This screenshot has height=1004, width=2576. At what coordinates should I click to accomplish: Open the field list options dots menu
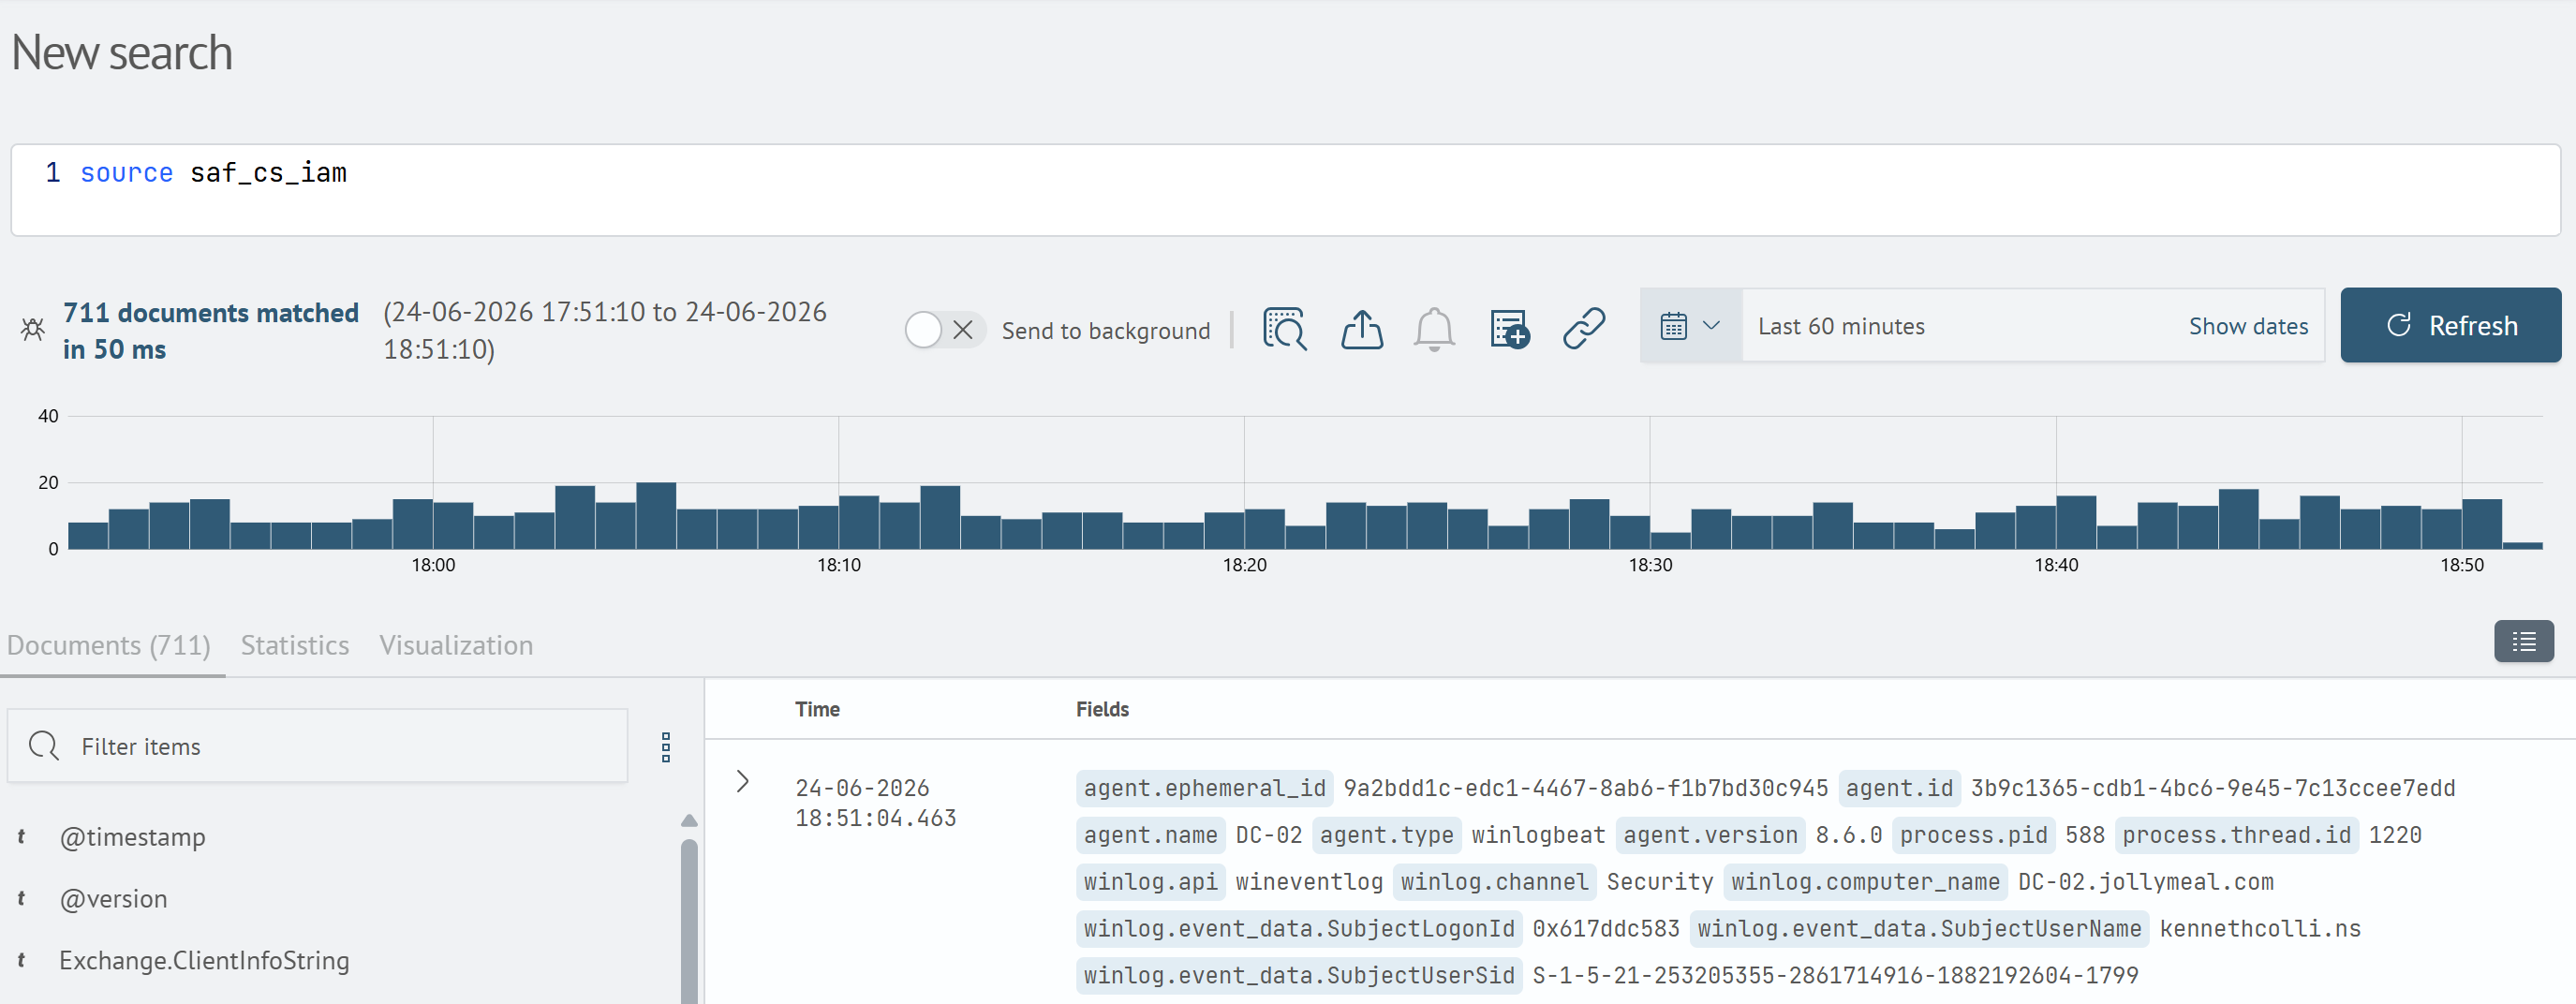coord(666,747)
